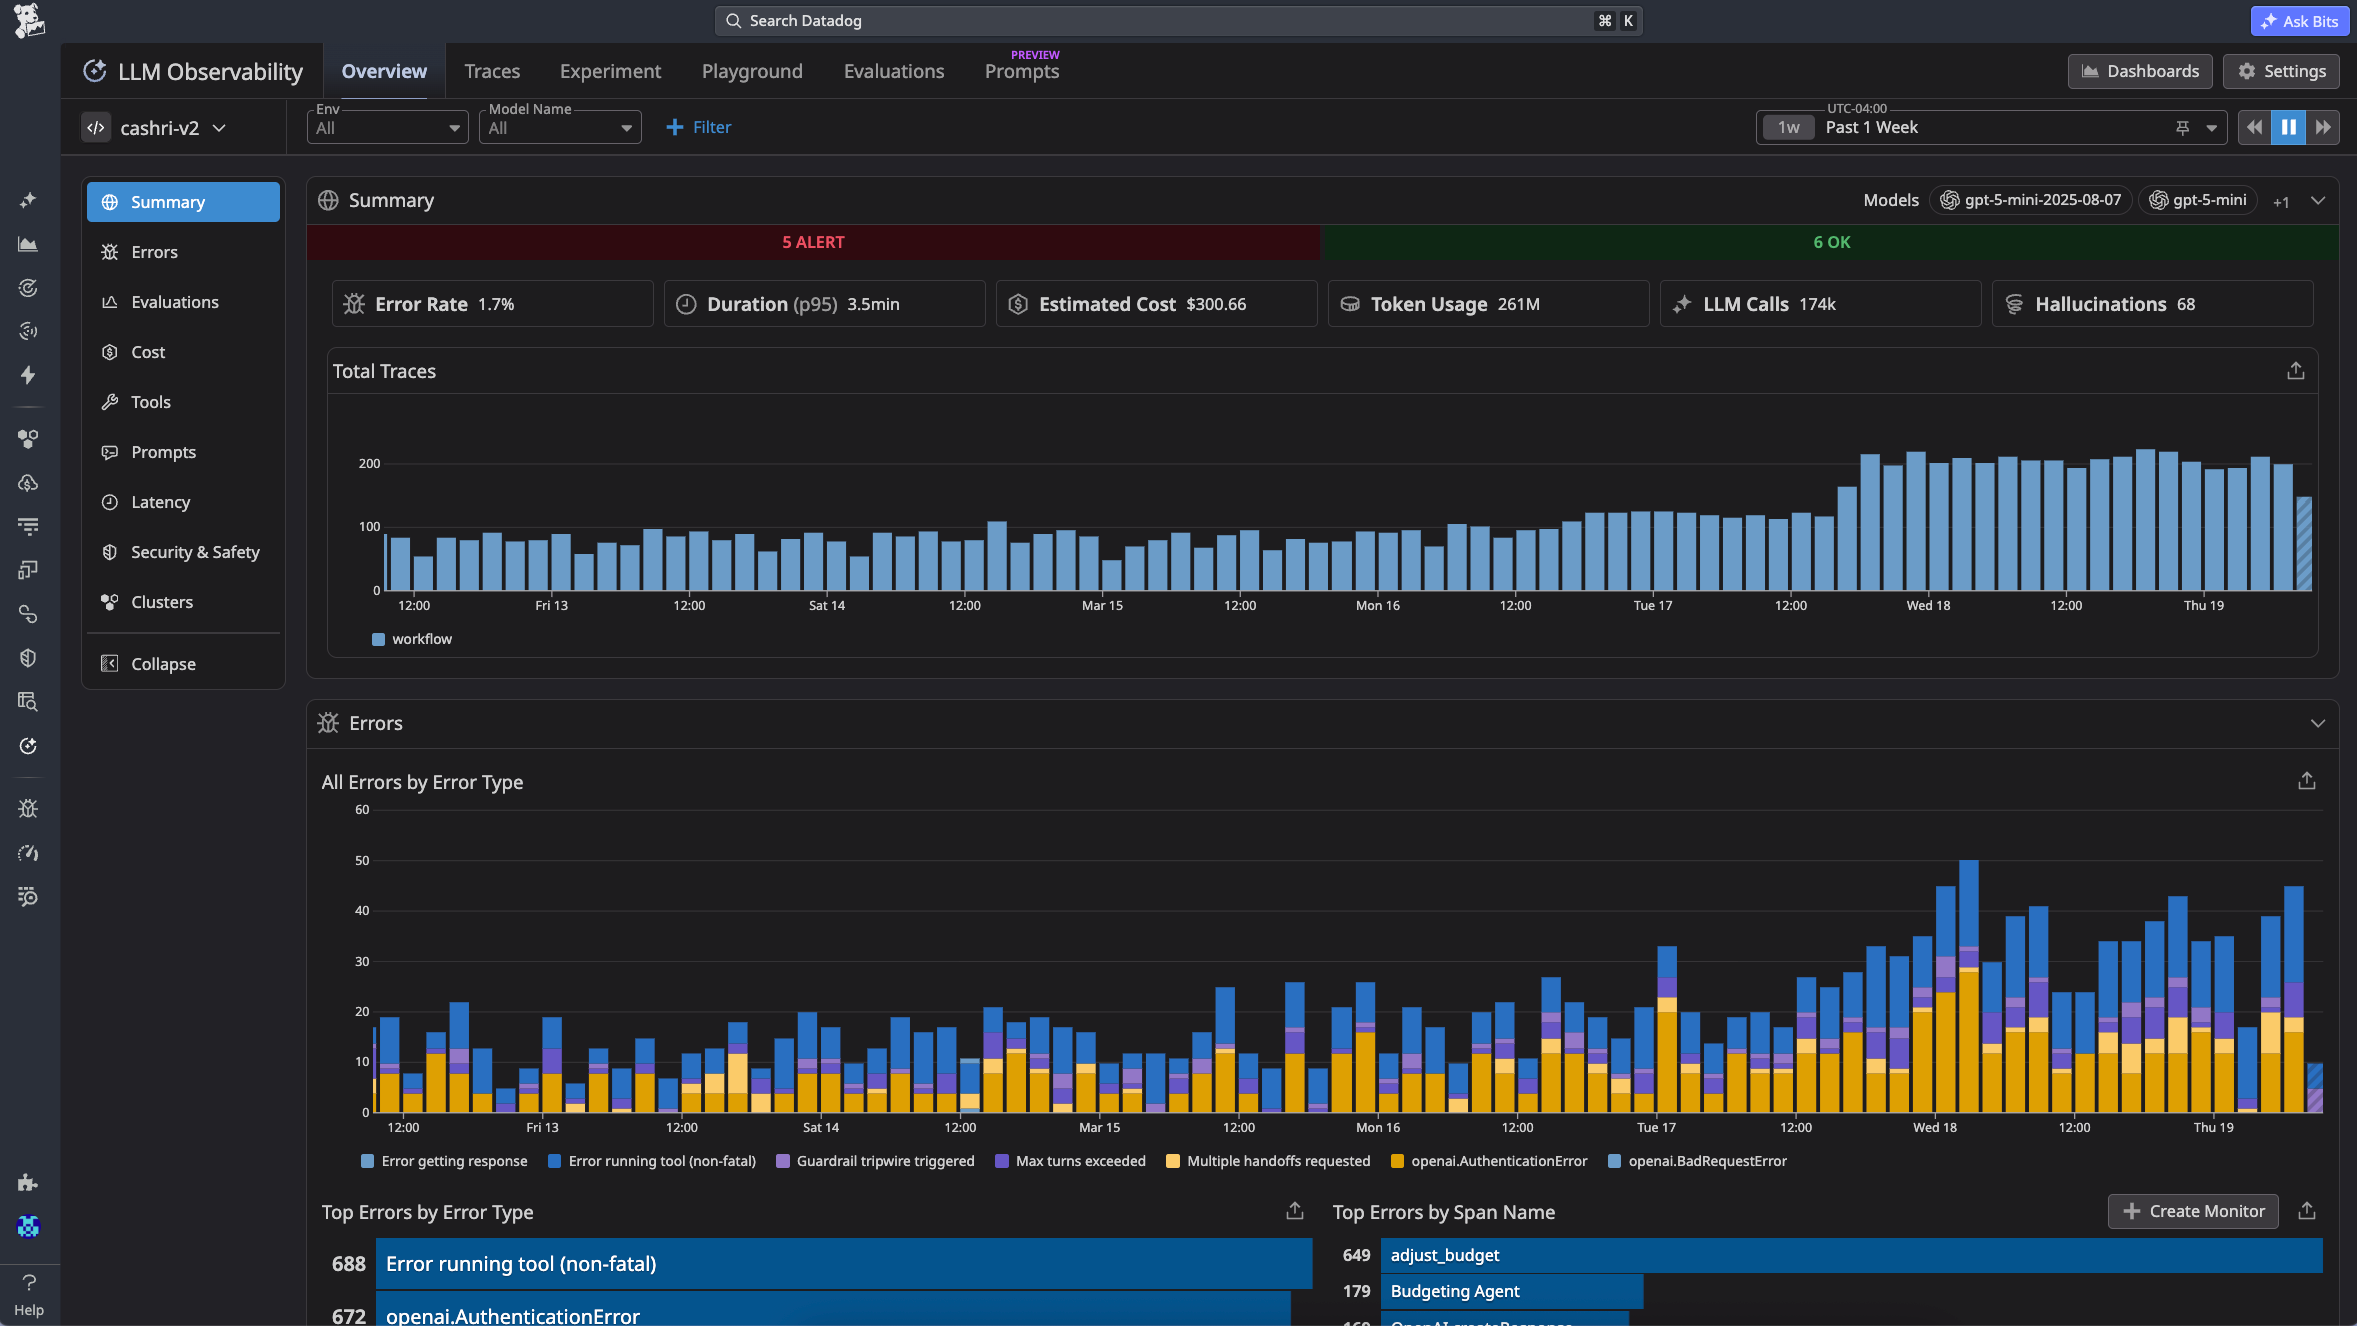Switch to the Traces tab

coord(492,71)
